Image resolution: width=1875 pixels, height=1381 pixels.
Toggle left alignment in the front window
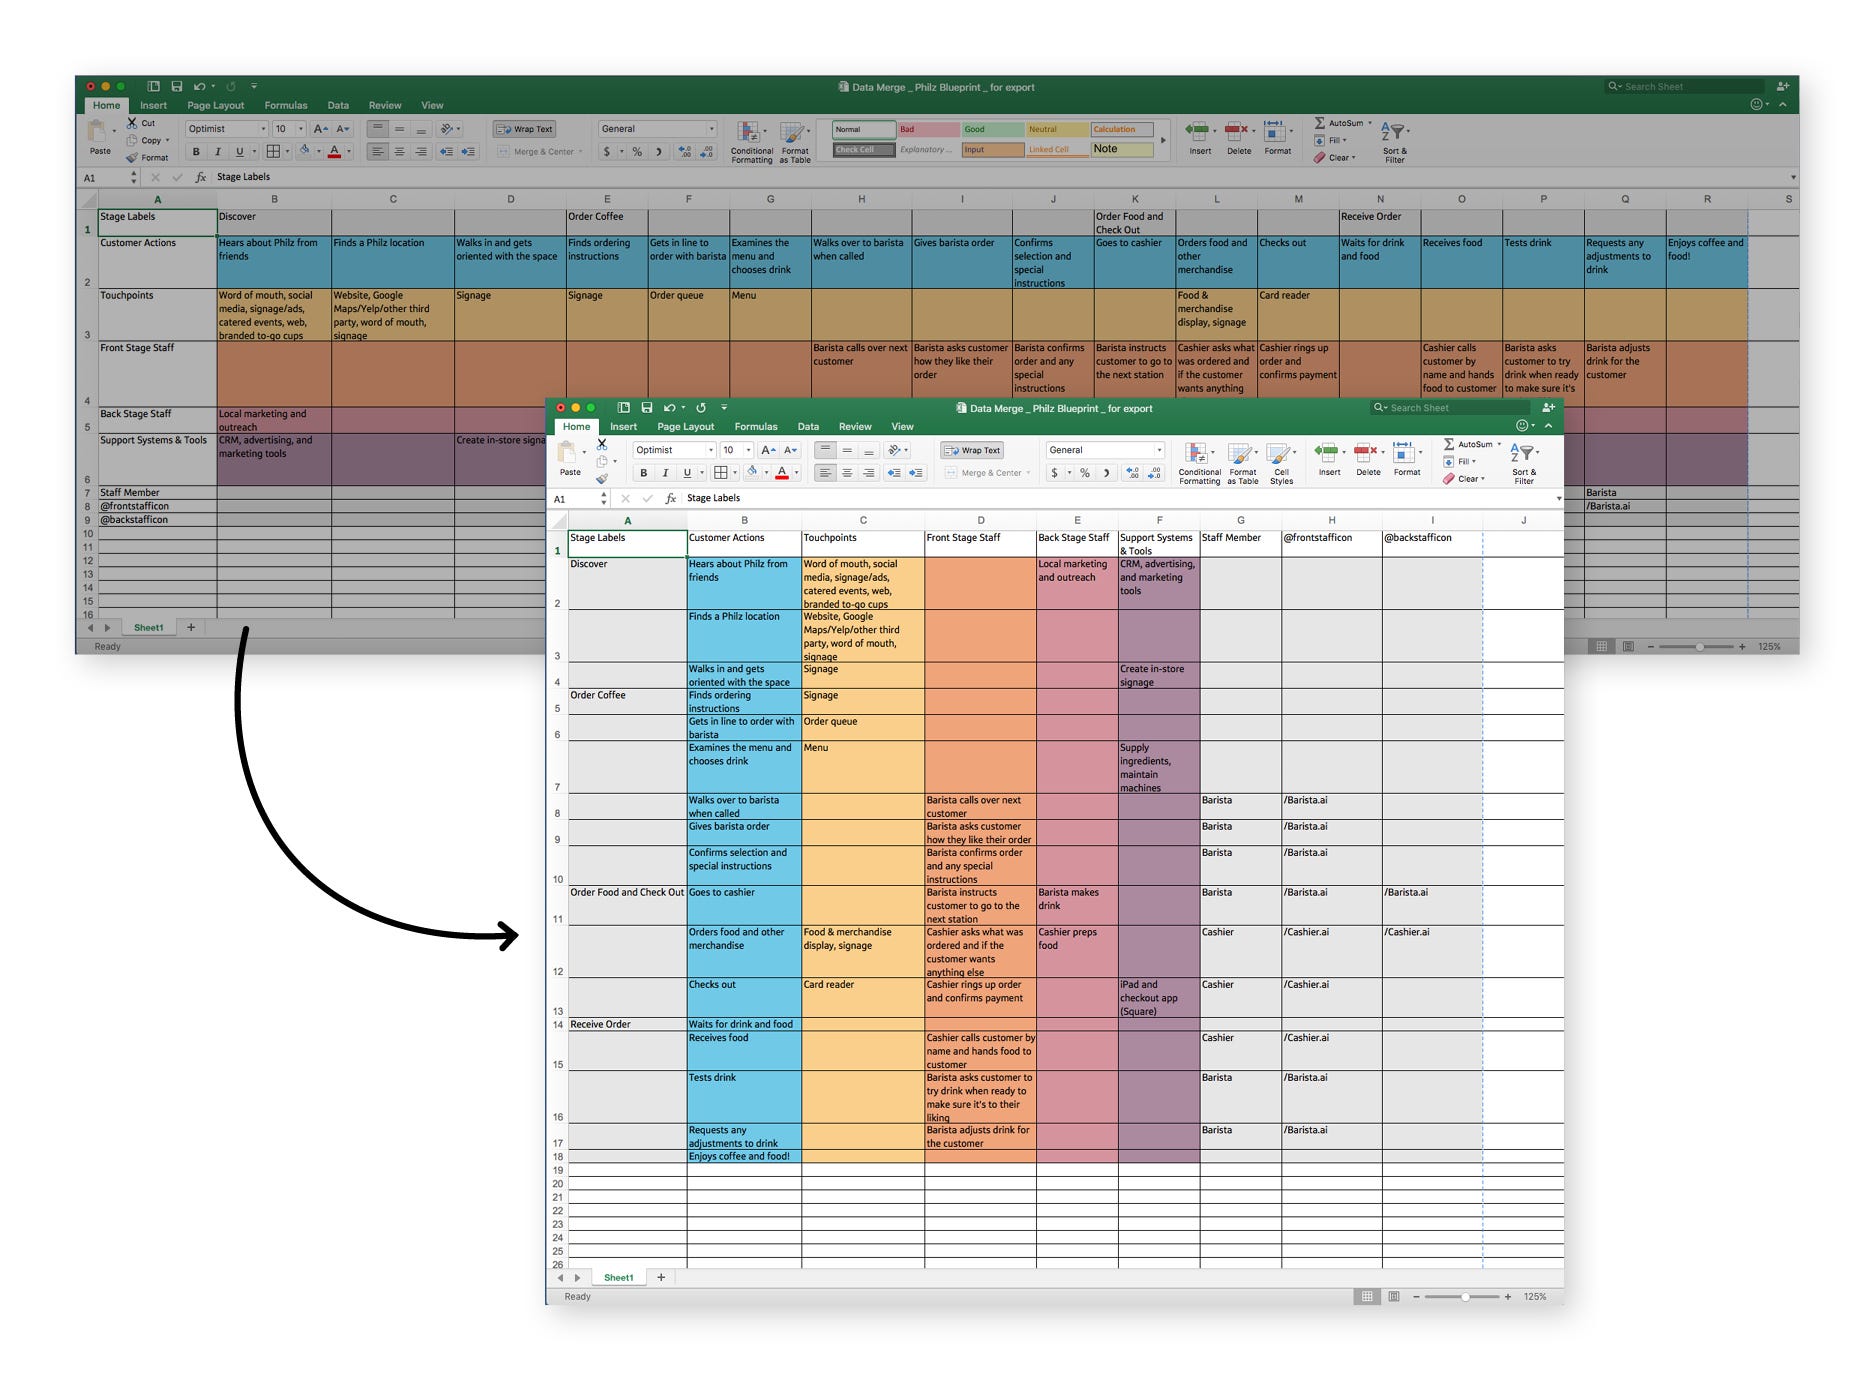(825, 473)
